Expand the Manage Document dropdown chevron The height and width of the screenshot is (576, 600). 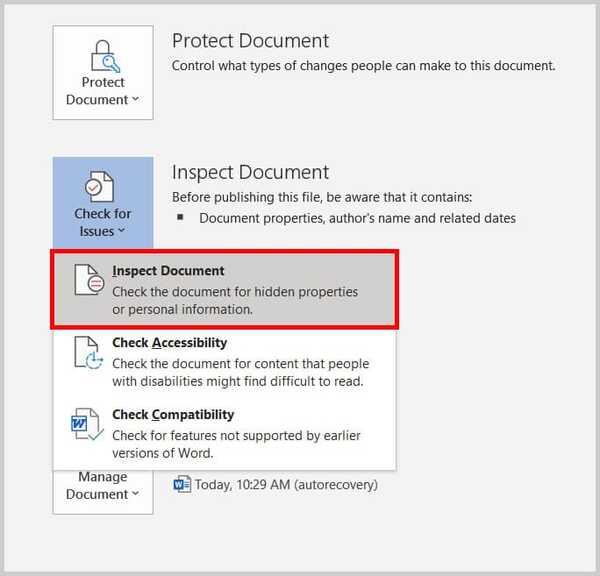pyautogui.click(x=135, y=493)
